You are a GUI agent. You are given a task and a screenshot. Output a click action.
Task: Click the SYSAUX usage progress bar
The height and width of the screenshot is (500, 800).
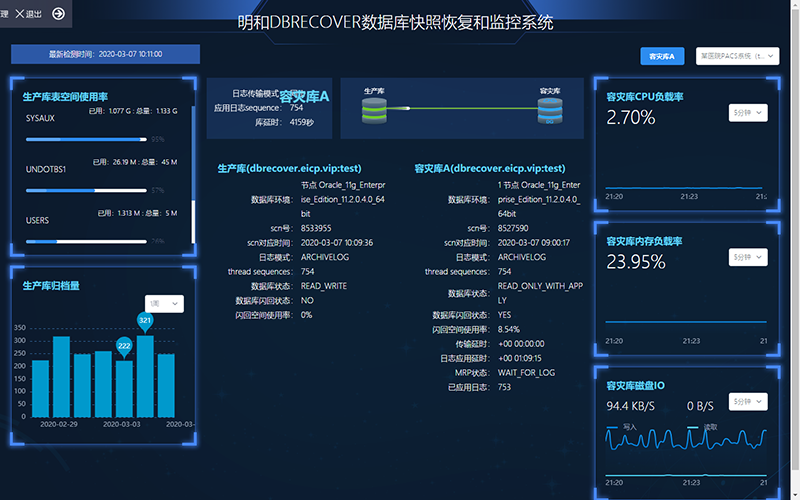86,139
